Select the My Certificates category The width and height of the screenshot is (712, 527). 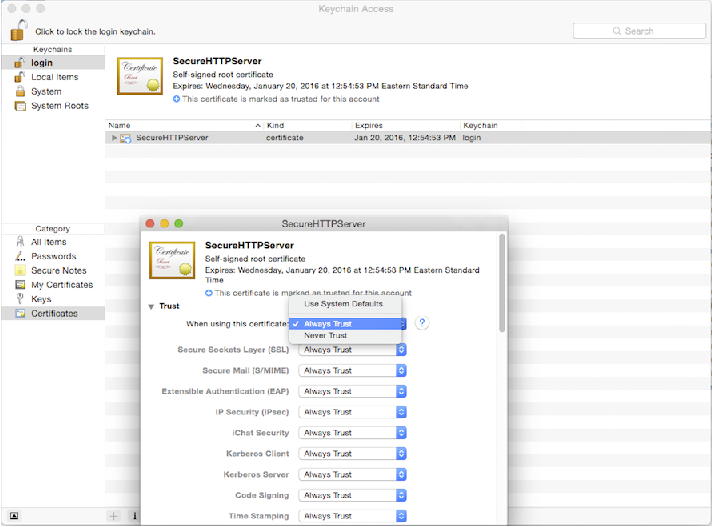click(x=61, y=285)
